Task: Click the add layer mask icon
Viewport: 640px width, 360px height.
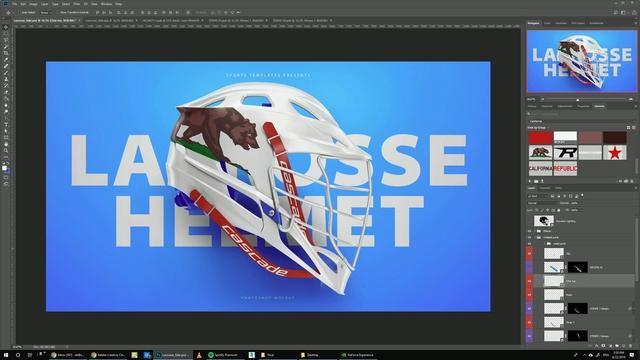Action: click(603, 346)
